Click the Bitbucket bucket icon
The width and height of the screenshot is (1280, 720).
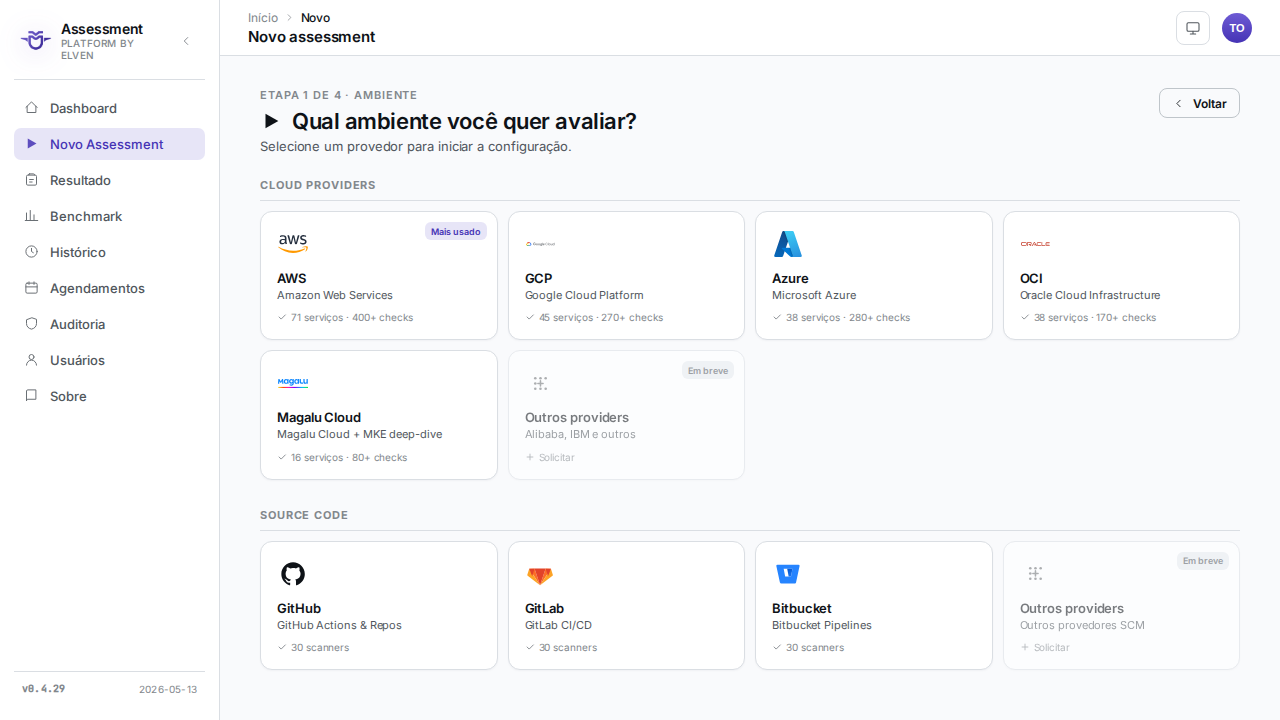click(x=788, y=574)
